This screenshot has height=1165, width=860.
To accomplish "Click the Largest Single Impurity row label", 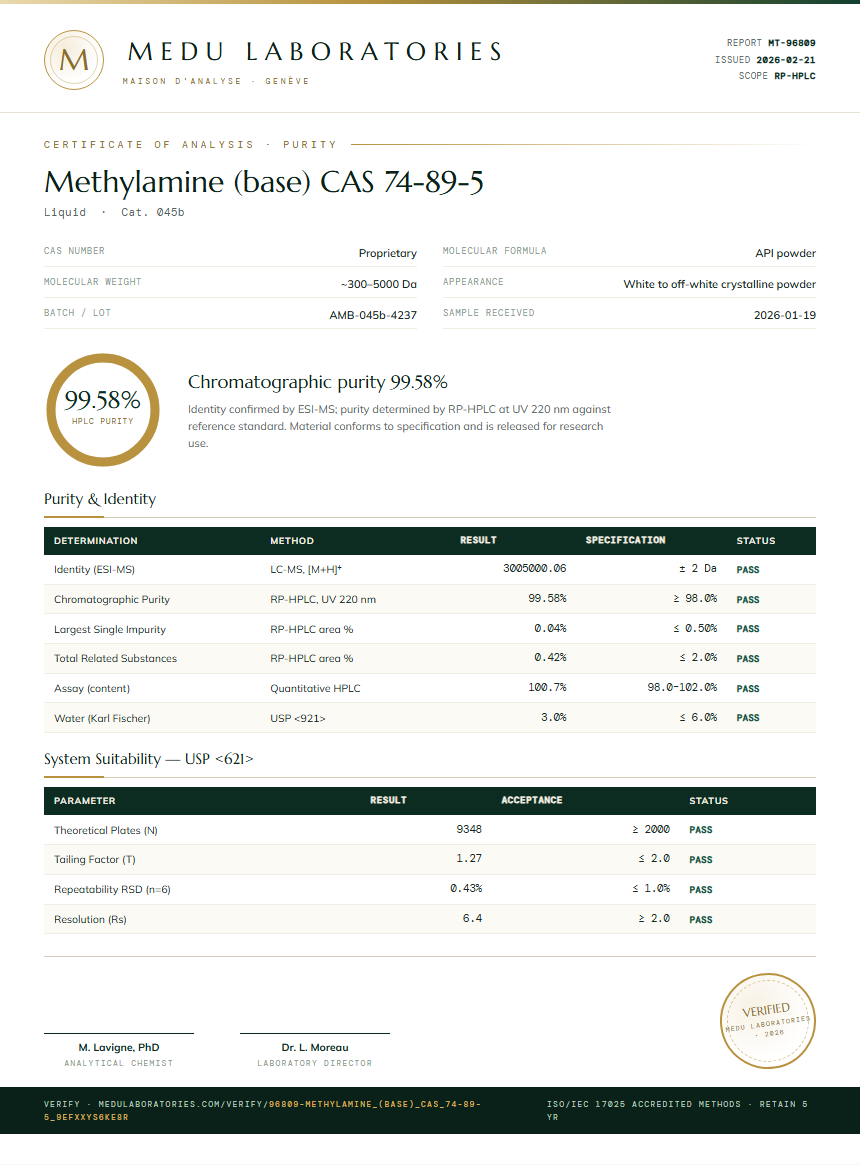I will (109, 629).
